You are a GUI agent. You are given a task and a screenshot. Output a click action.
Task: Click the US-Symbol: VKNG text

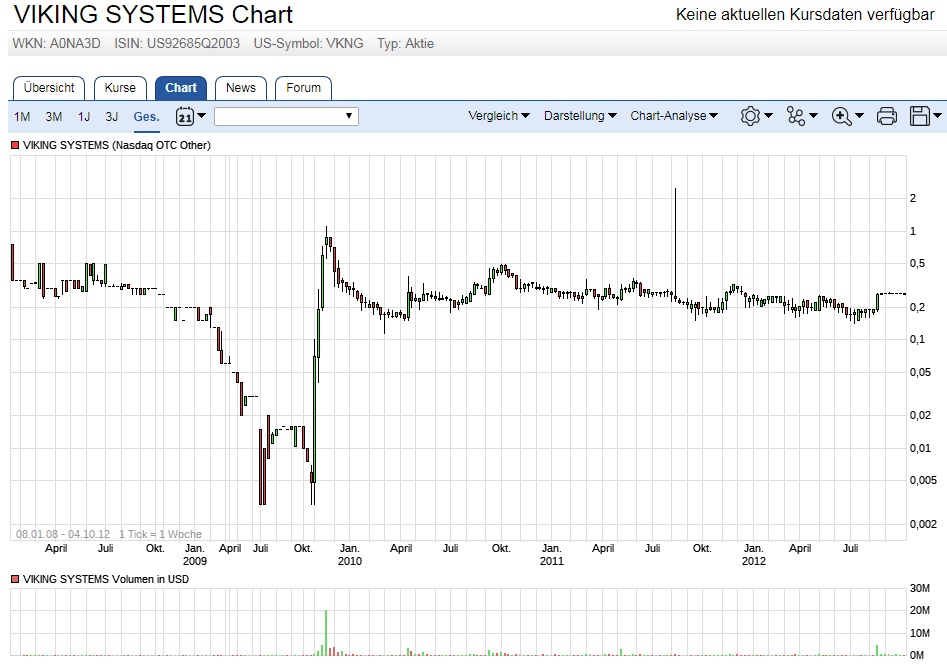309,43
